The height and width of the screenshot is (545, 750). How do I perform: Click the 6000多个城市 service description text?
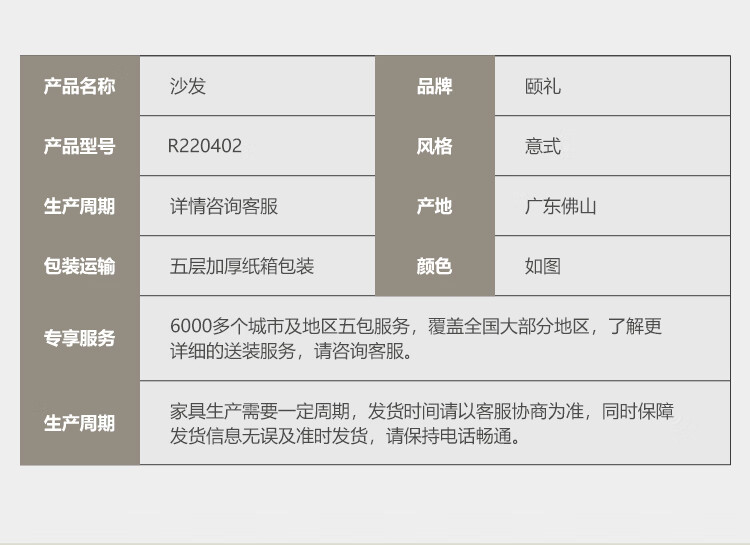coord(415,338)
